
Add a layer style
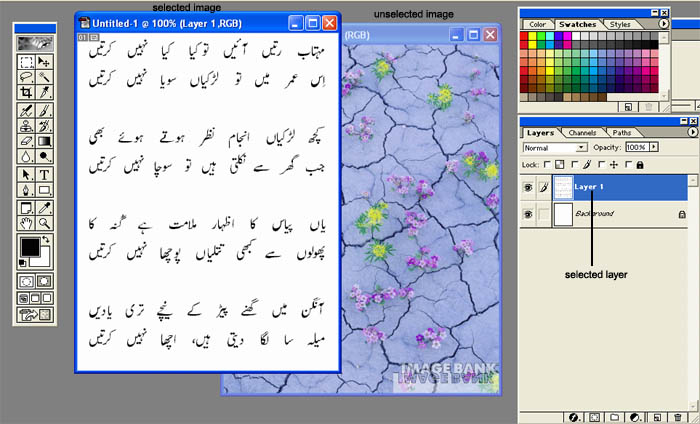click(574, 418)
